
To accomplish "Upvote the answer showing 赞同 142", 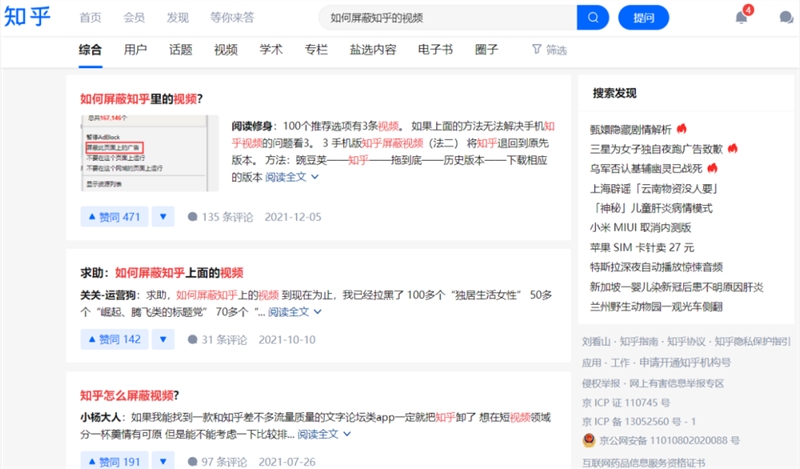I will [x=114, y=339].
